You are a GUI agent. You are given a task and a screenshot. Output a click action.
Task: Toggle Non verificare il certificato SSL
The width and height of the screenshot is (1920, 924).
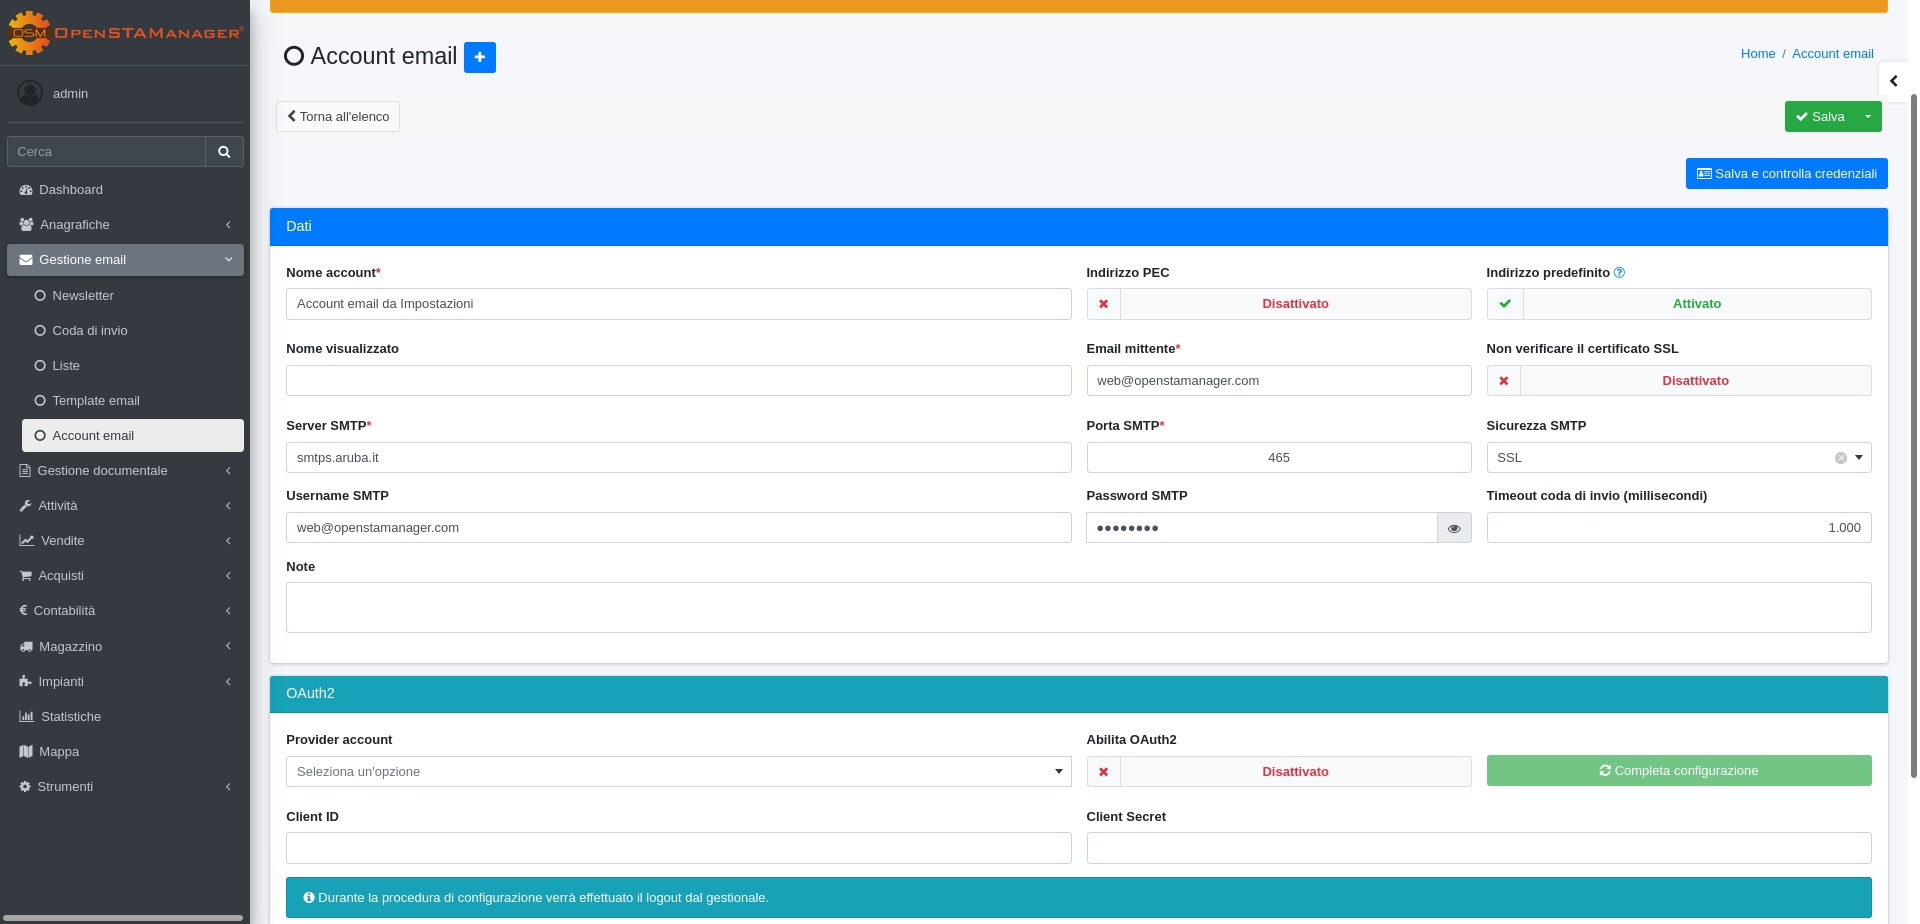click(1678, 381)
